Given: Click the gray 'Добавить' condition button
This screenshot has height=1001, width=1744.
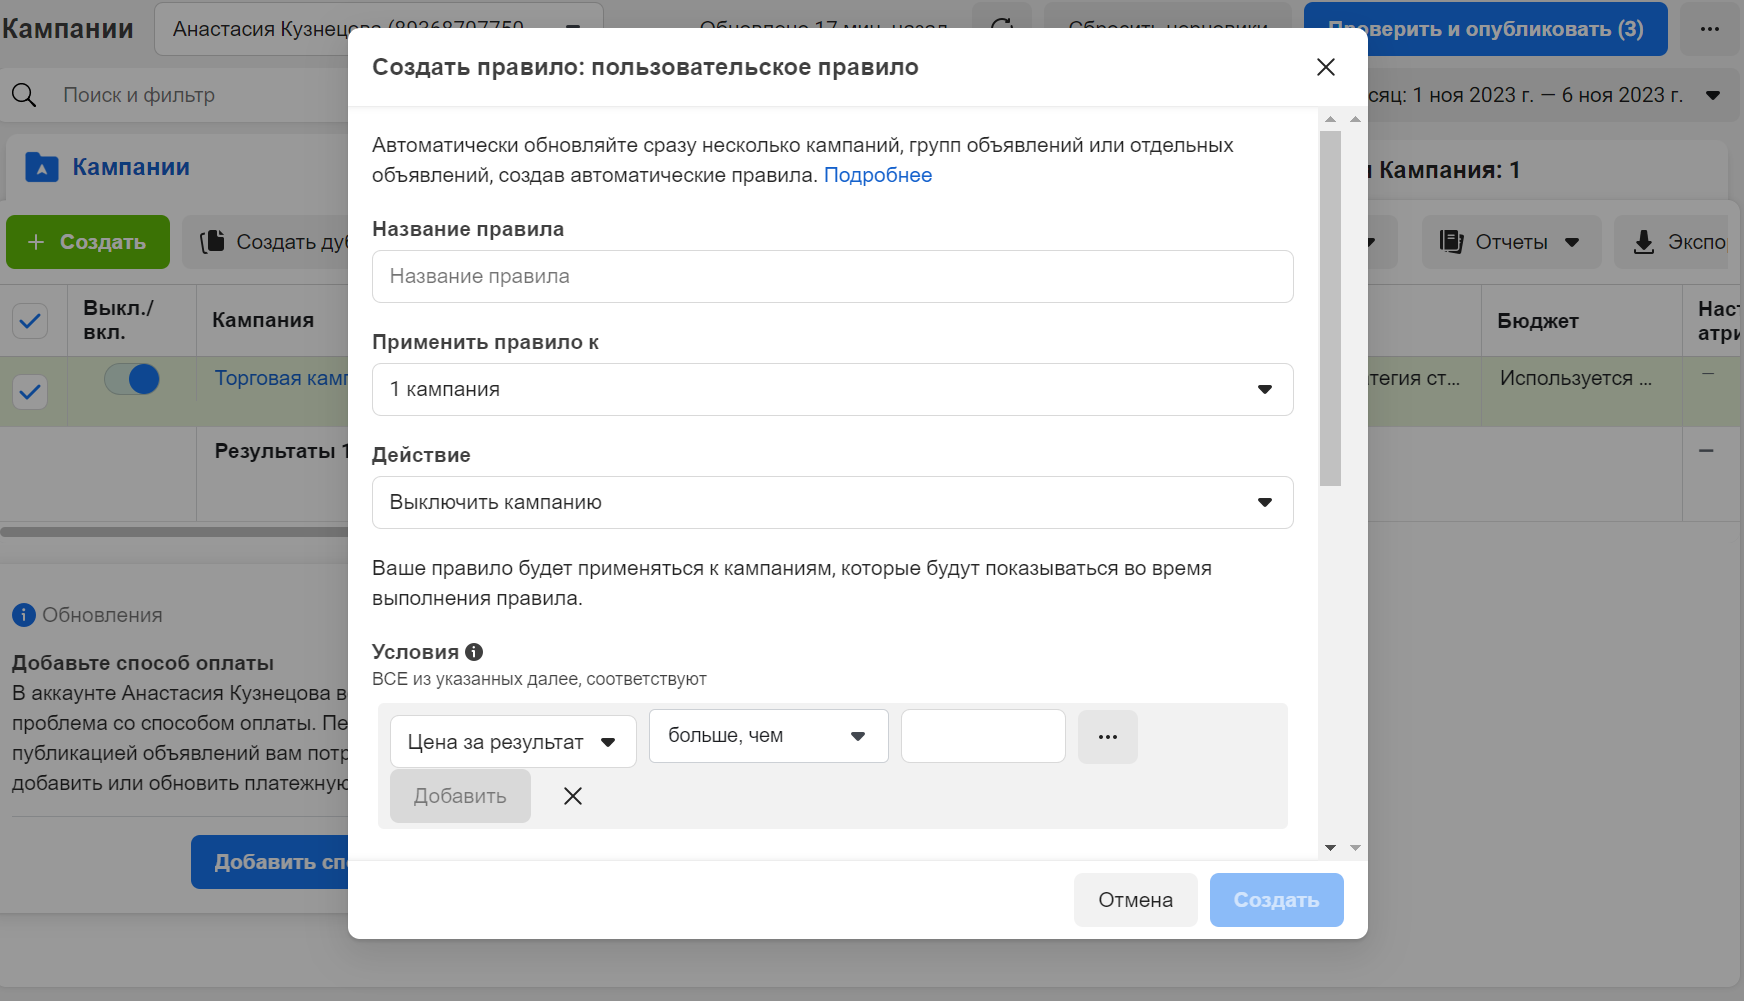Looking at the screenshot, I should [x=460, y=796].
